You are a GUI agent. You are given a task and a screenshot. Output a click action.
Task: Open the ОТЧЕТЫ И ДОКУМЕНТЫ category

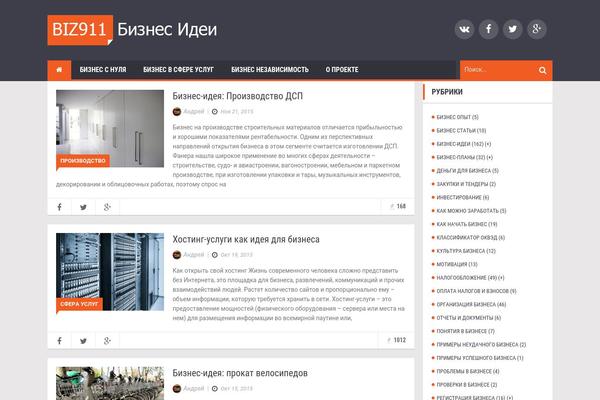coord(469,318)
